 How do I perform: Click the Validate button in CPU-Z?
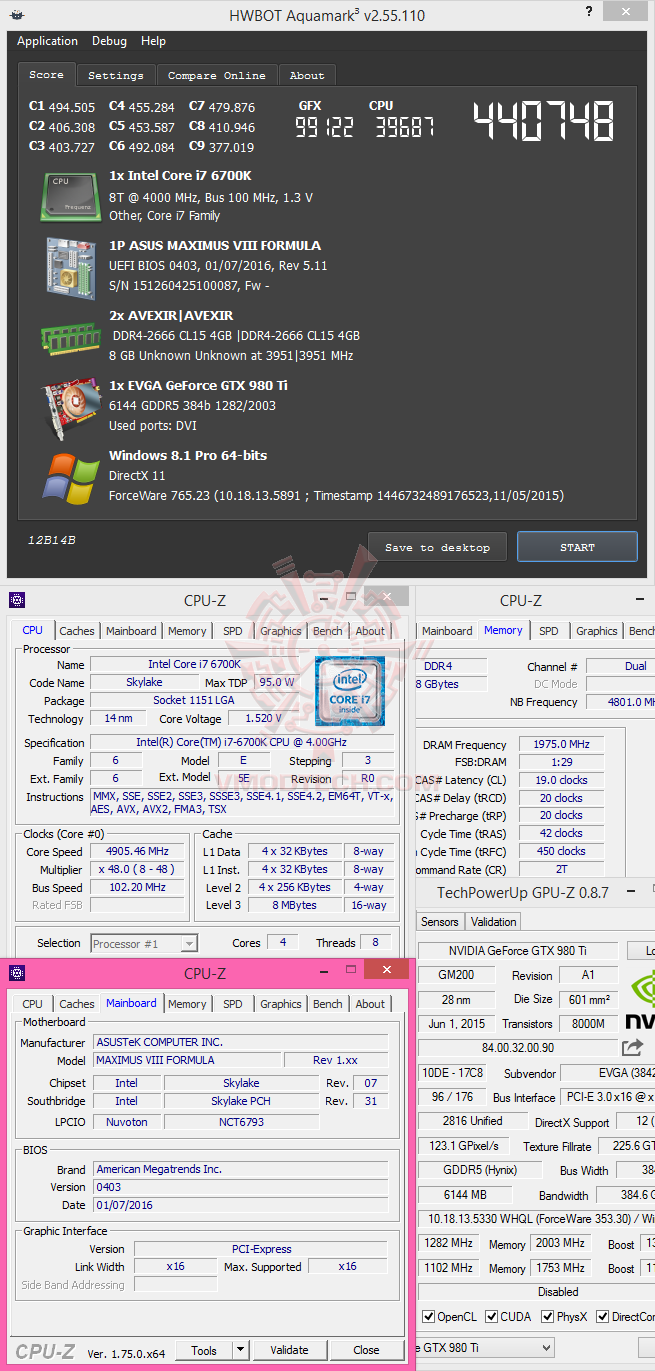click(x=289, y=1350)
